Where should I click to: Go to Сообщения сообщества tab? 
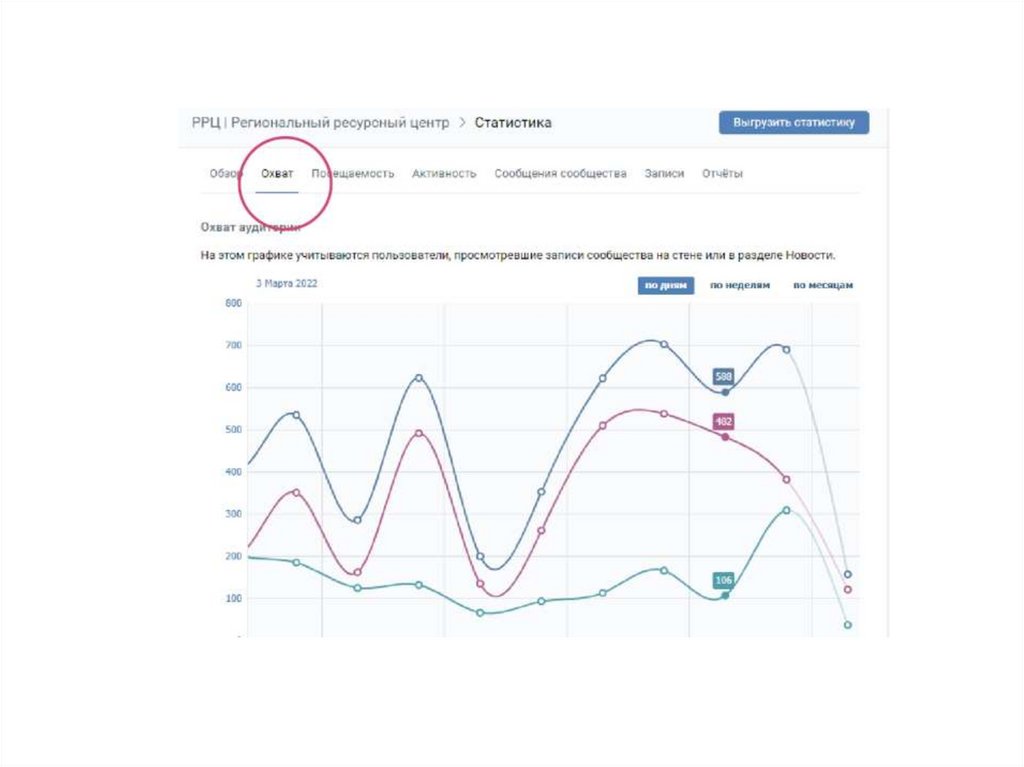click(560, 173)
